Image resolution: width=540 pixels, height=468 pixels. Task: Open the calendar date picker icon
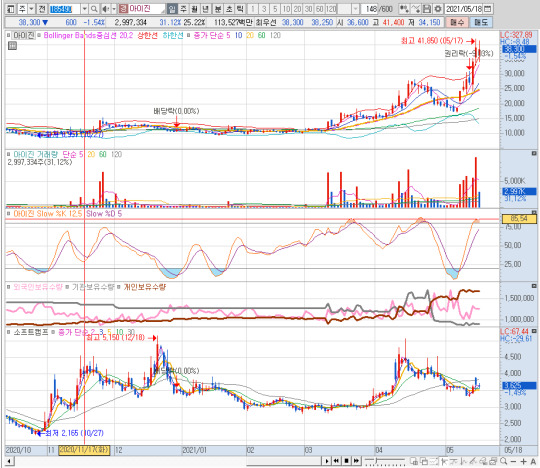click(x=487, y=9)
